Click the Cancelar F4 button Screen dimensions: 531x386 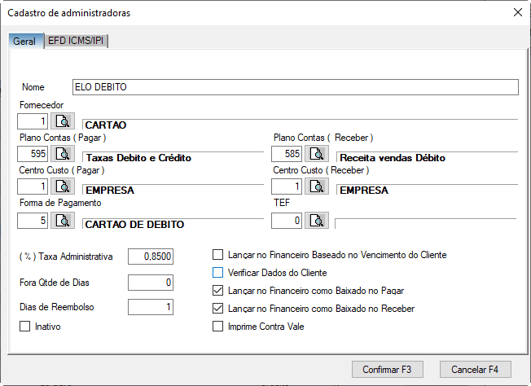(x=475, y=369)
